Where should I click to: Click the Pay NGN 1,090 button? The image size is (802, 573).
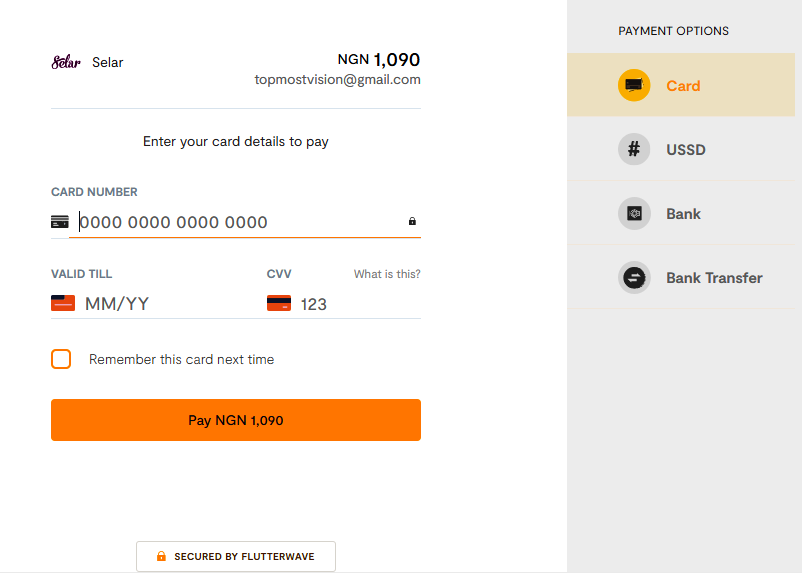tap(236, 420)
